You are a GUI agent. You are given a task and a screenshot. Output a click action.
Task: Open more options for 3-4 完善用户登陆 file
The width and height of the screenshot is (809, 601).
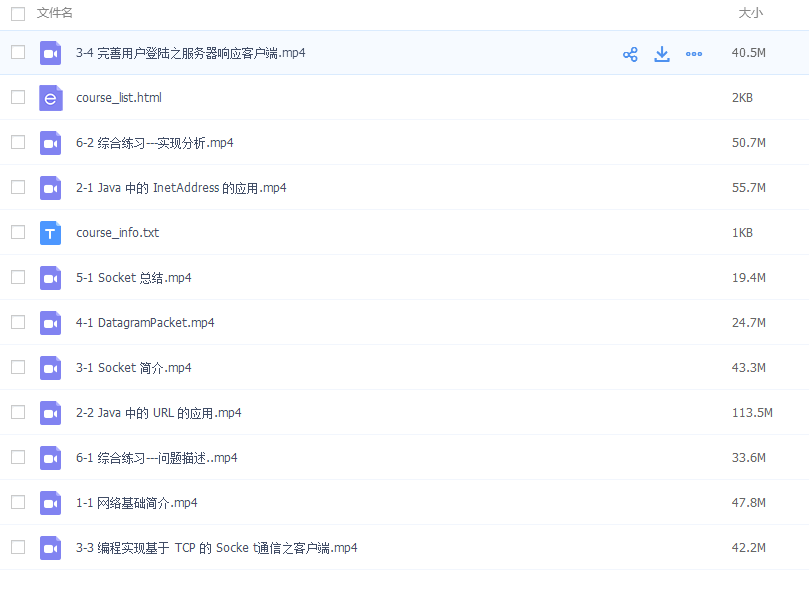694,54
